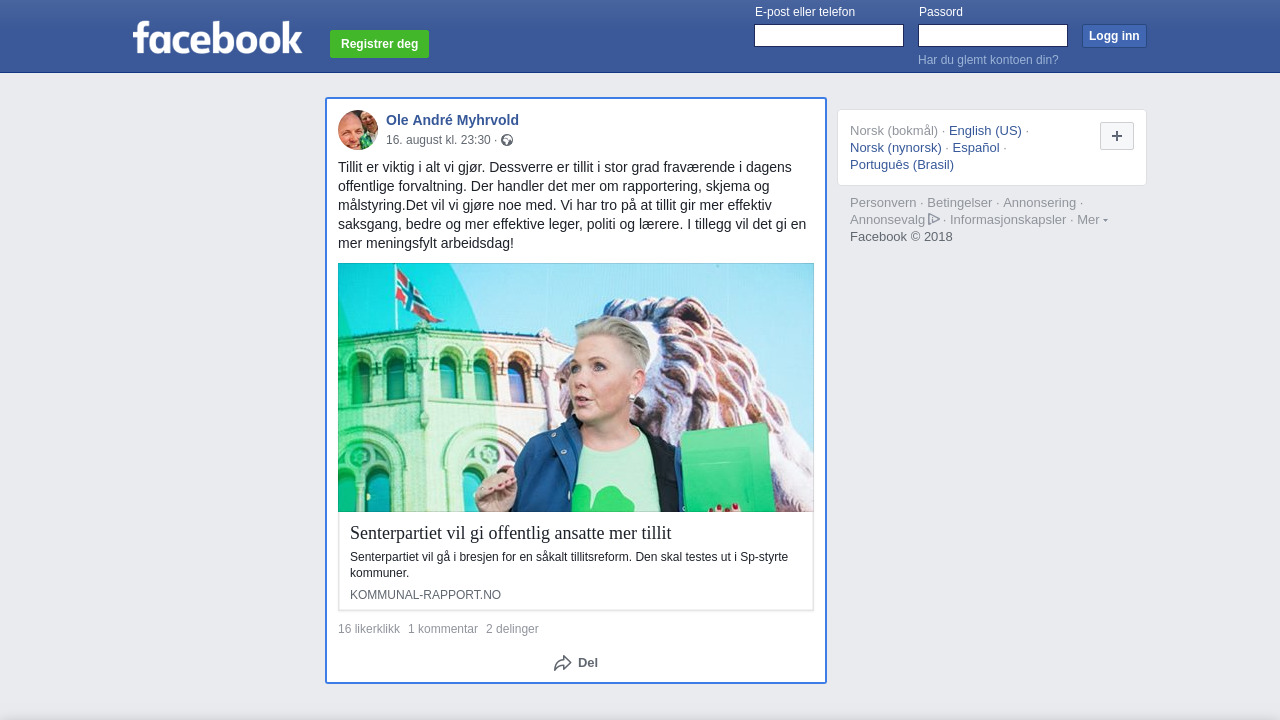Open the 16. august kl. 23:30 timestamp
The width and height of the screenshot is (1280, 720).
438,140
